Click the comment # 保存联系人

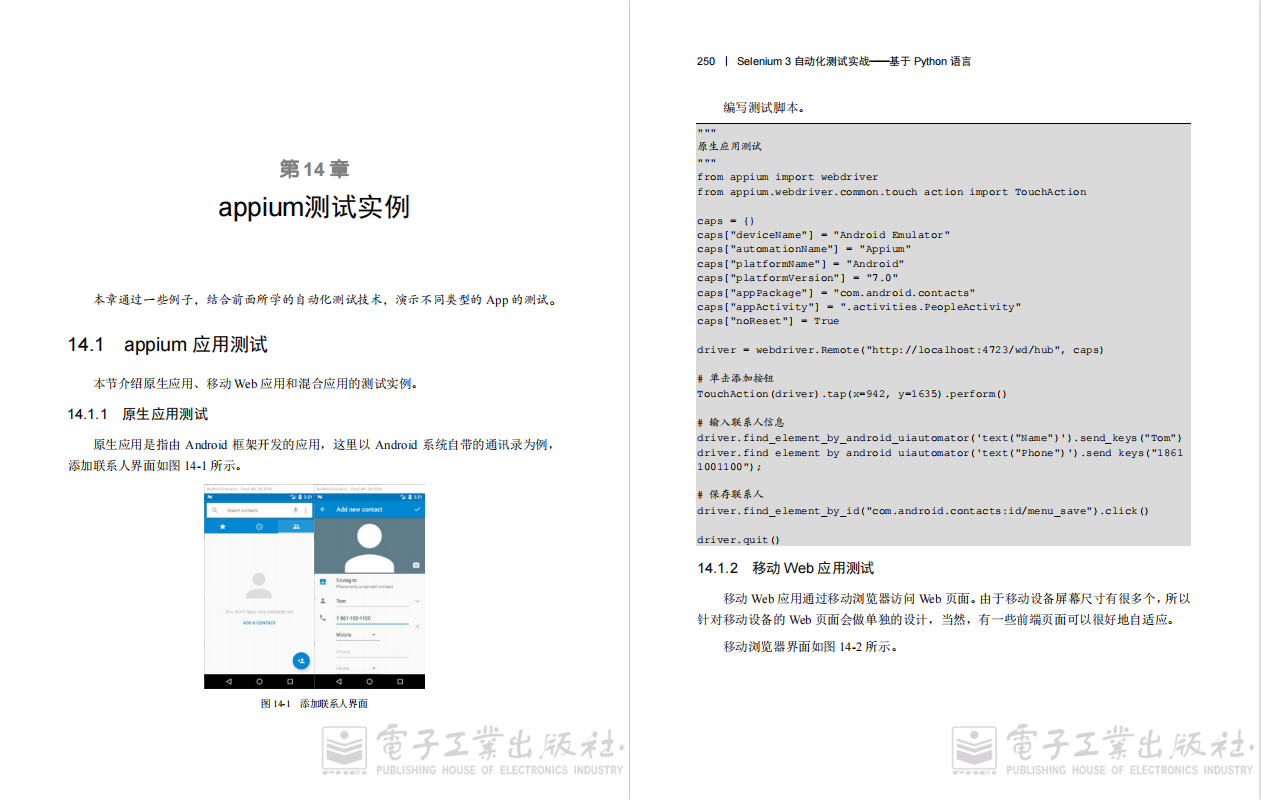730,495
